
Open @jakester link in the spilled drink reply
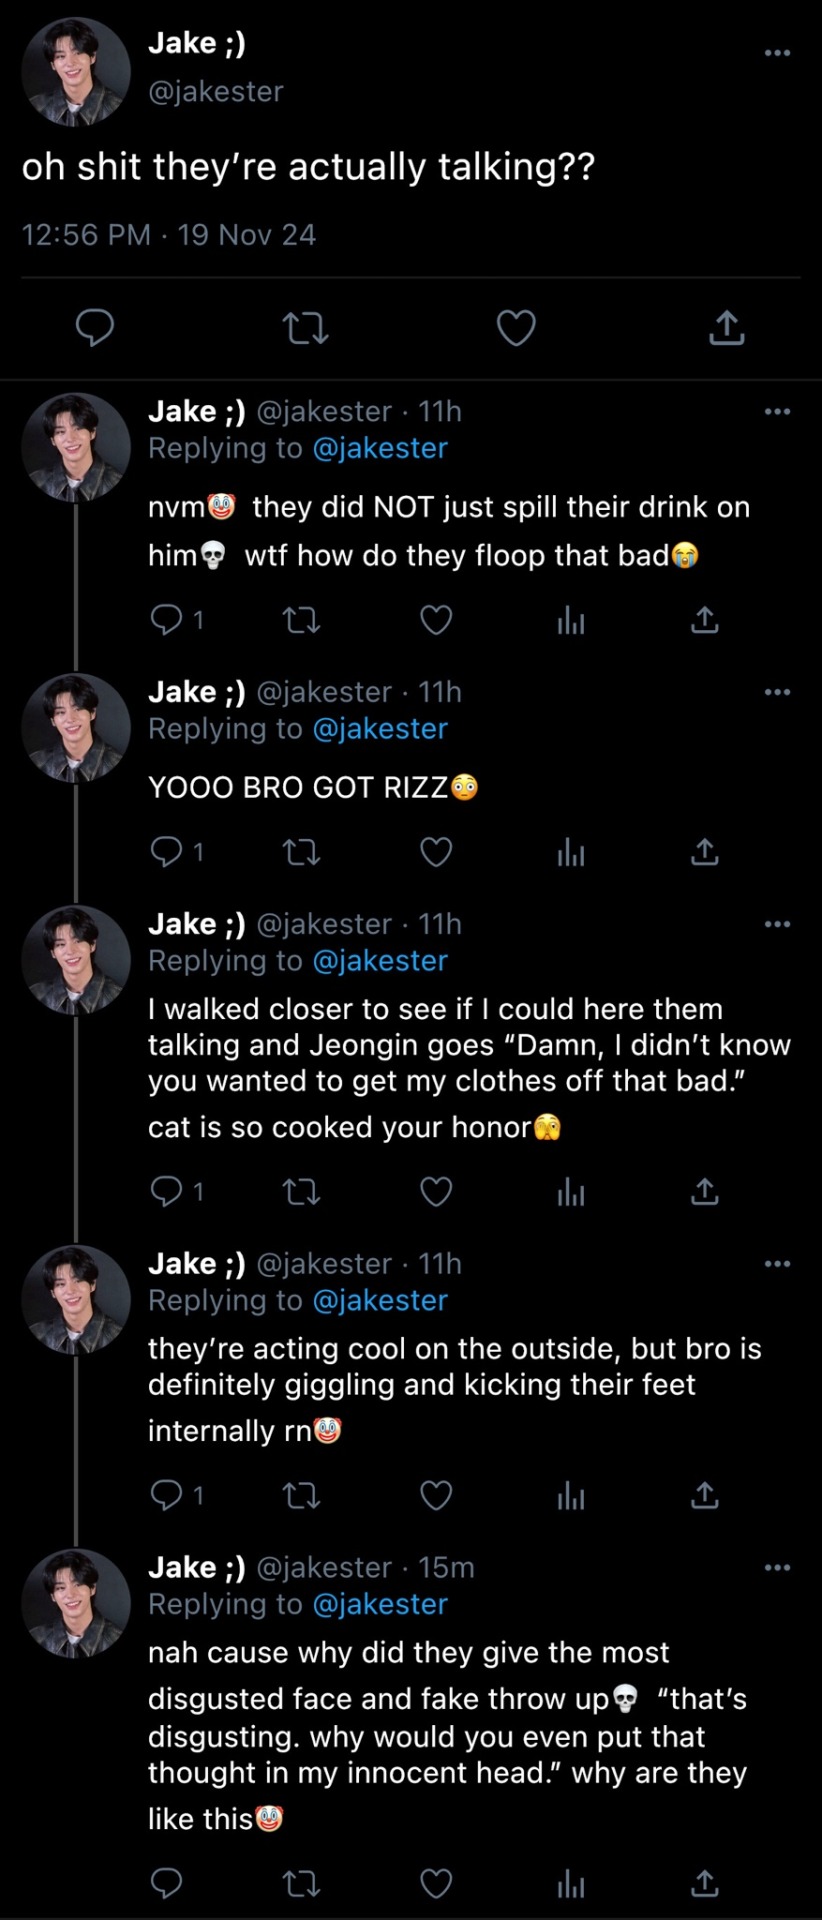pos(380,448)
